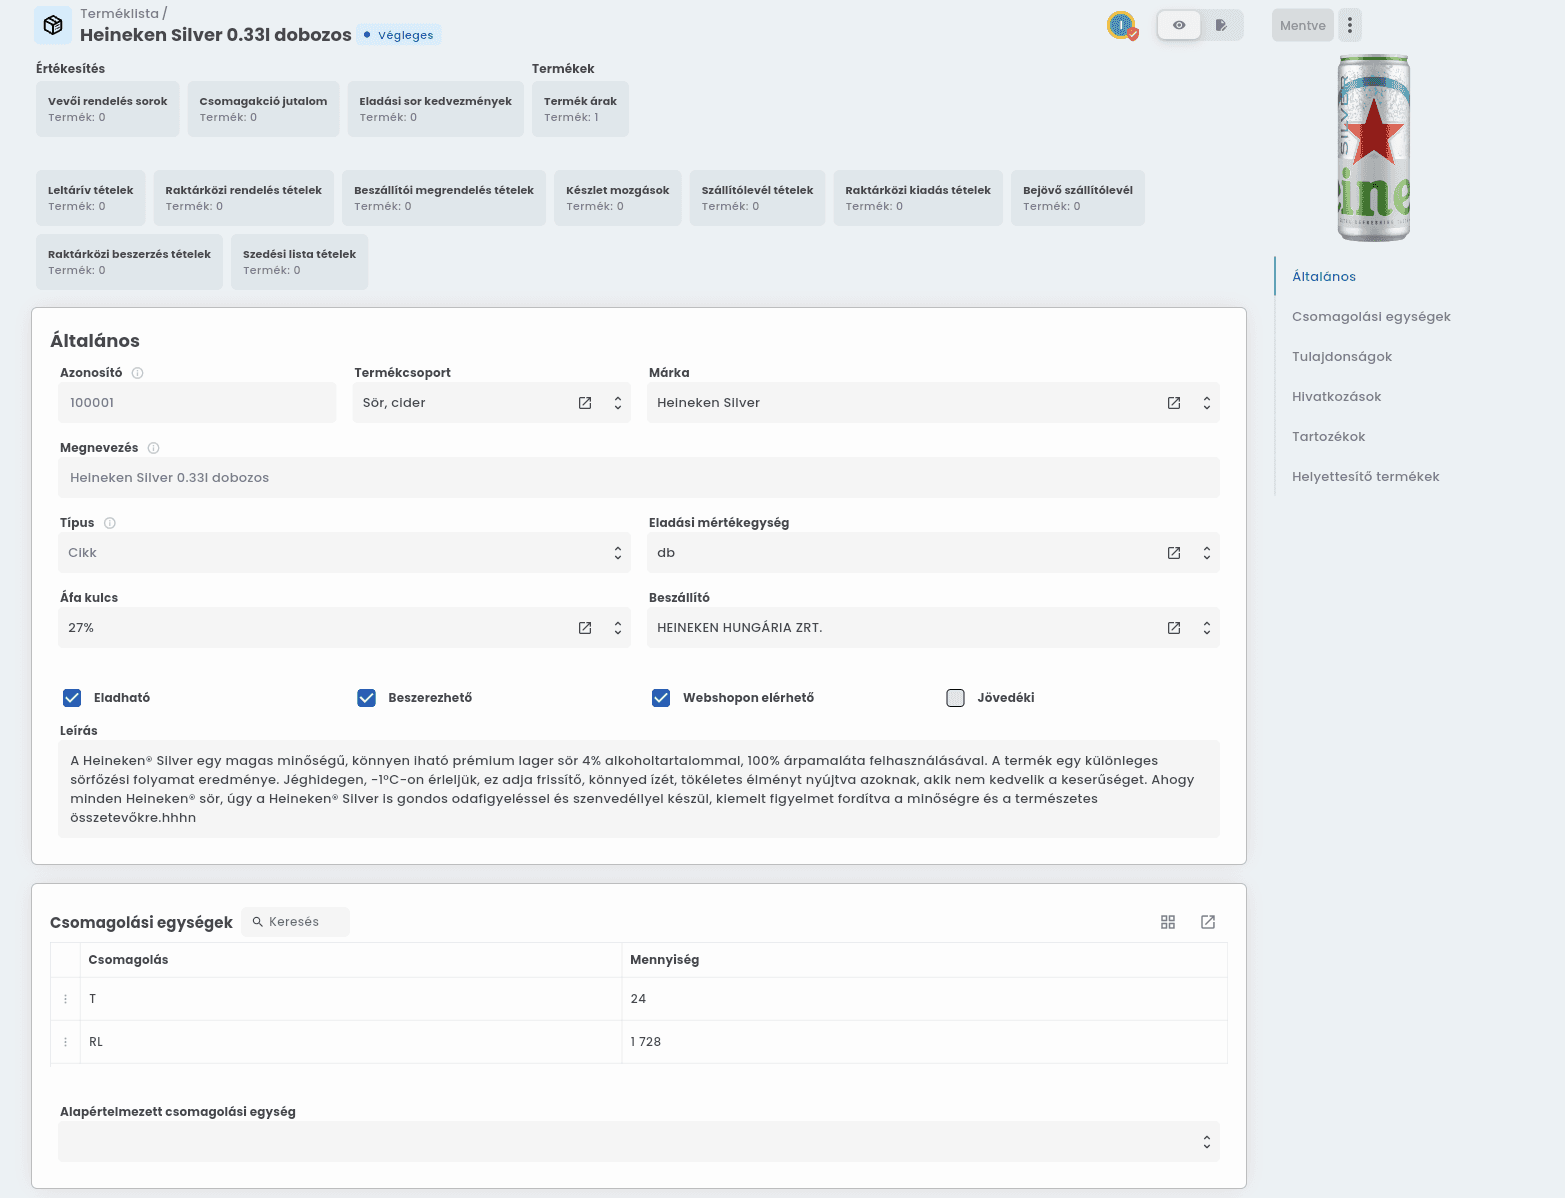This screenshot has width=1565, height=1198.
Task: Go to Hivatkozások sidebar section
Action: [1336, 397]
